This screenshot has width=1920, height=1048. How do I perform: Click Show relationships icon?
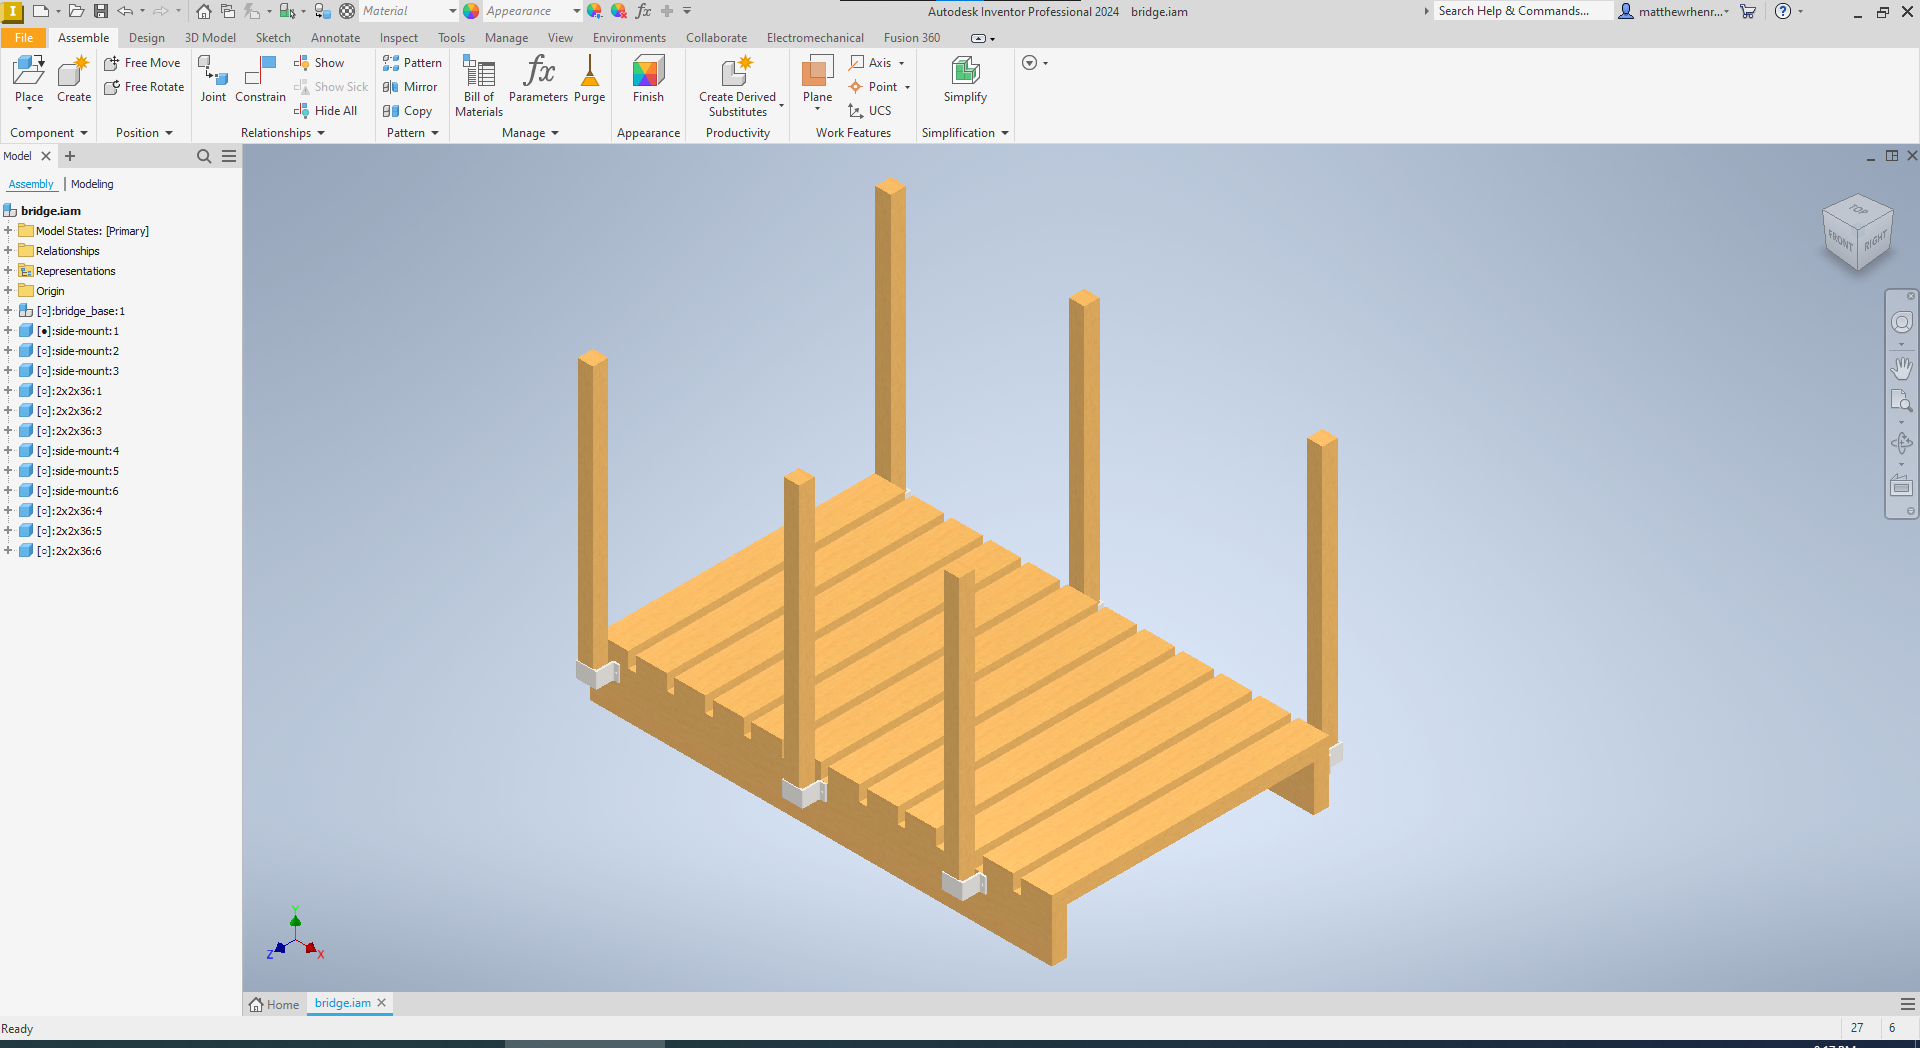click(x=319, y=63)
